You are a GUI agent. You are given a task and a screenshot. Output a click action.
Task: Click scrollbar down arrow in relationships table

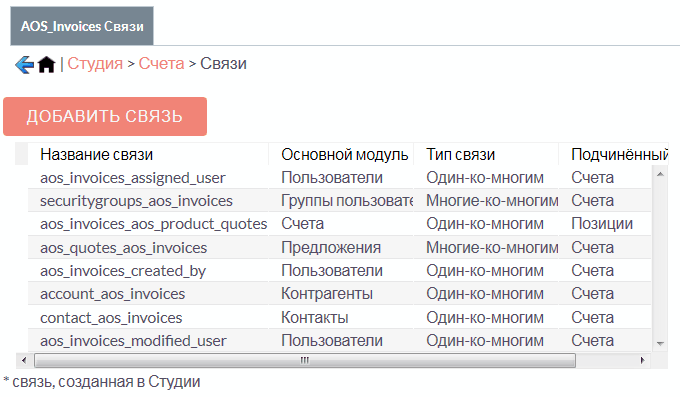point(660,344)
